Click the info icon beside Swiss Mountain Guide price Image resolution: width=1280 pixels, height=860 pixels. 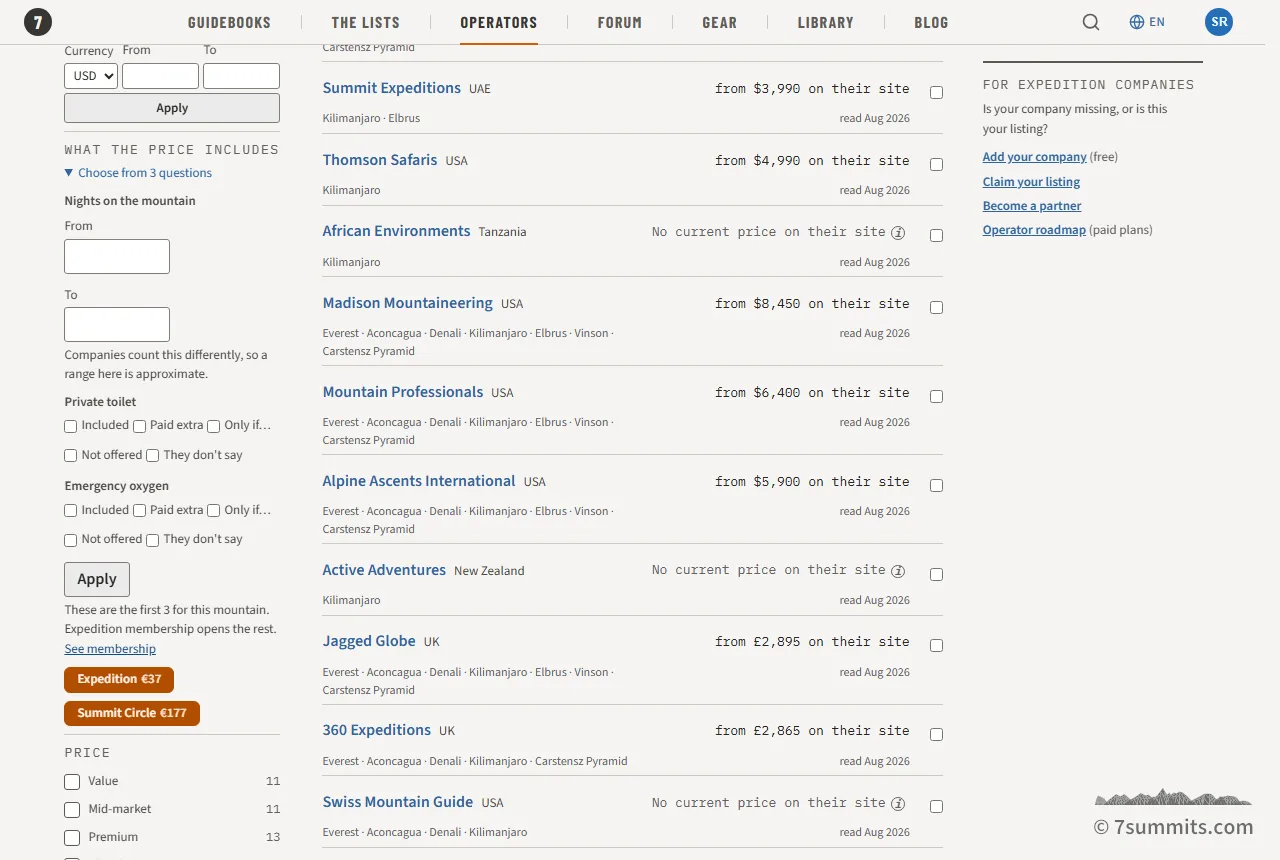898,804
